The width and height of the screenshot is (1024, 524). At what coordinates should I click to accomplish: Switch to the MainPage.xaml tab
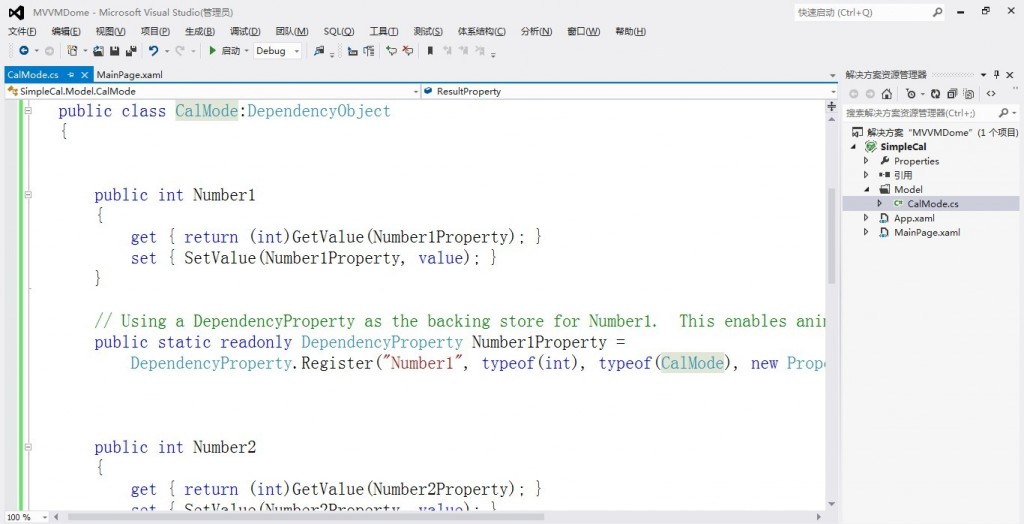[130, 75]
